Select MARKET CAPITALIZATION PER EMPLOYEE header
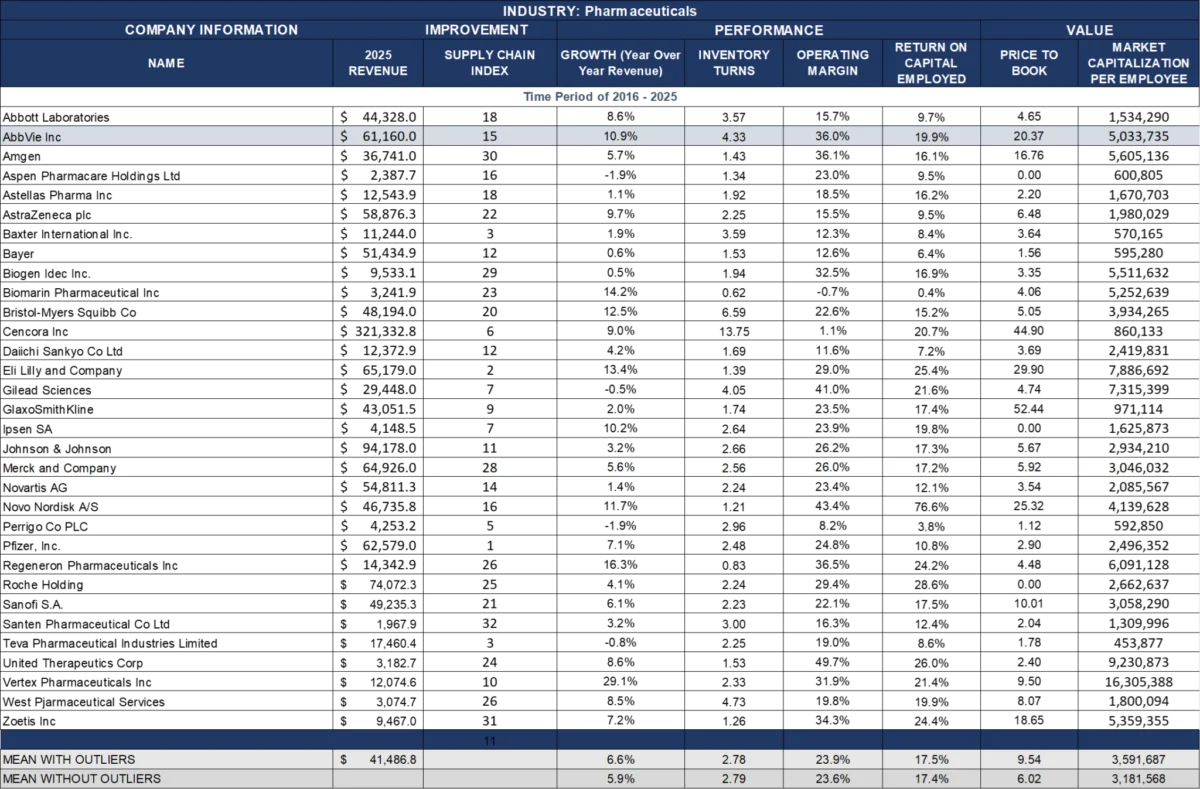 point(1139,63)
